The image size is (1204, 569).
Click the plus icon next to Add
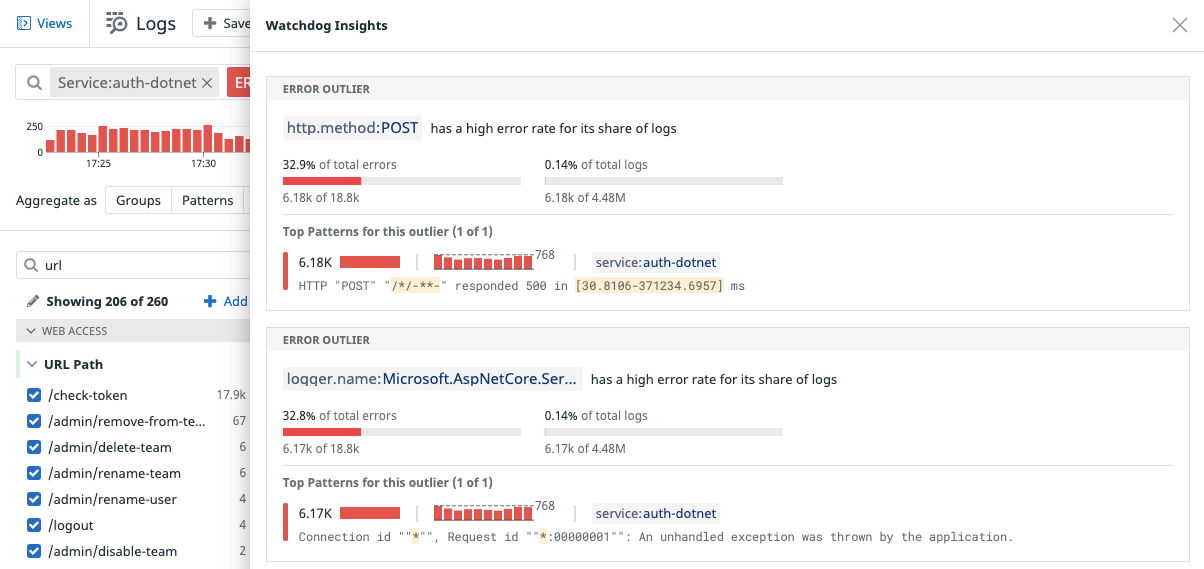[x=210, y=301]
